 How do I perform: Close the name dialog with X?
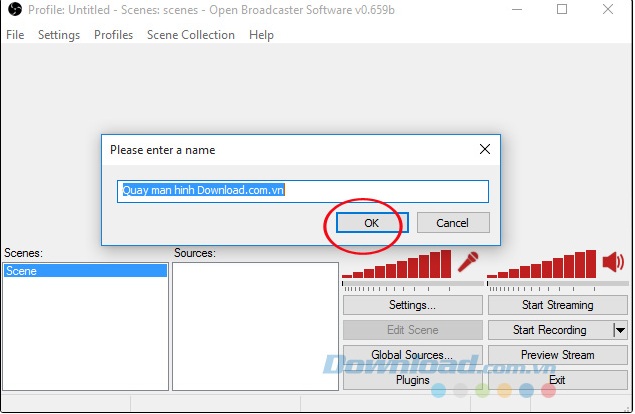485,150
